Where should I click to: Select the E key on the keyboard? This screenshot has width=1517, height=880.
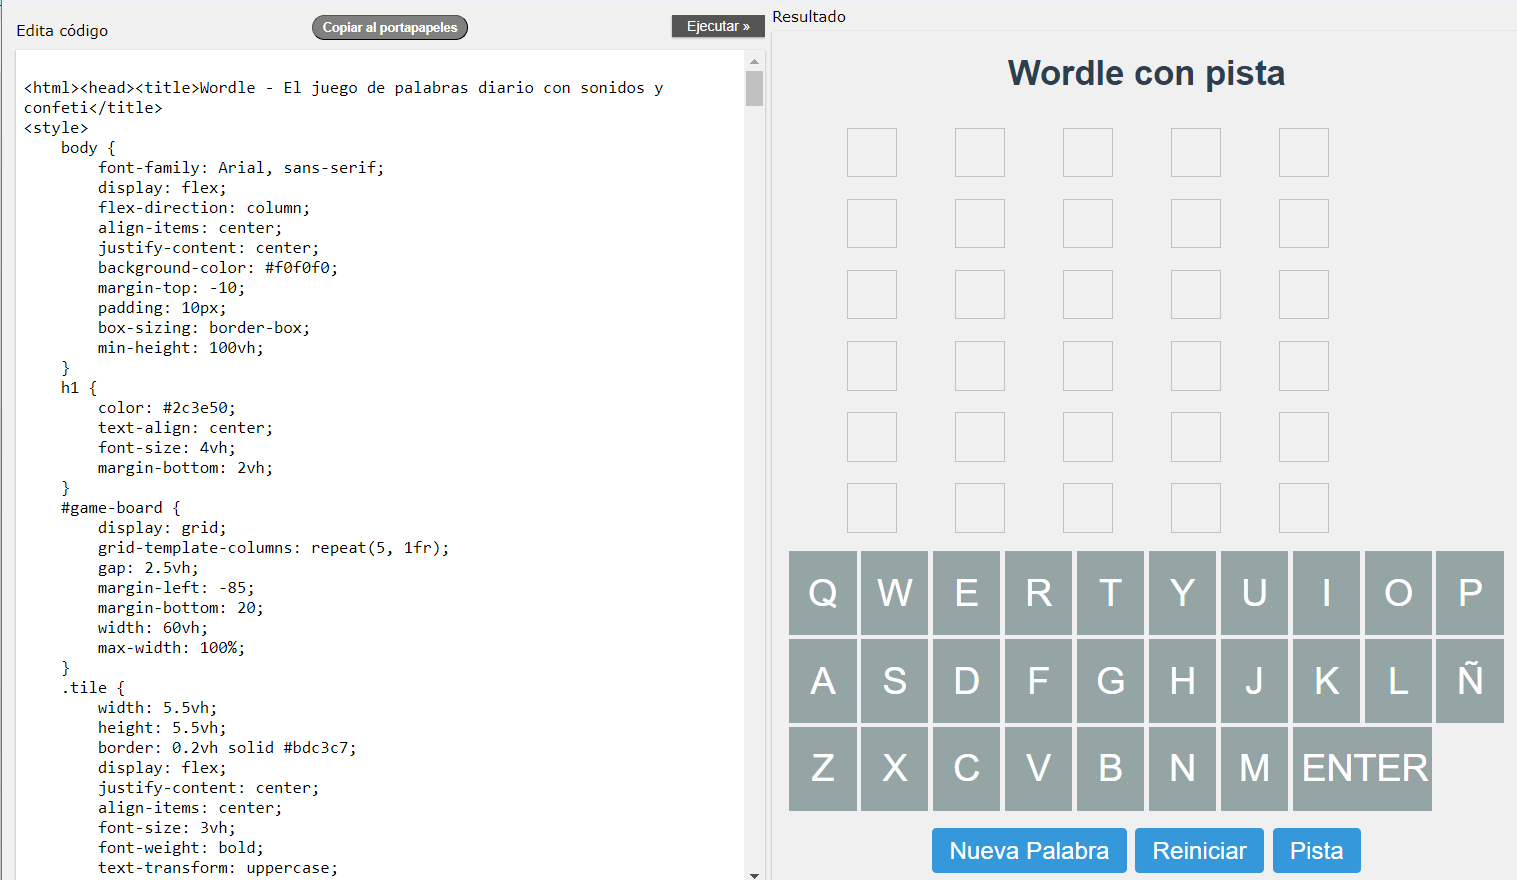pyautogui.click(x=967, y=593)
